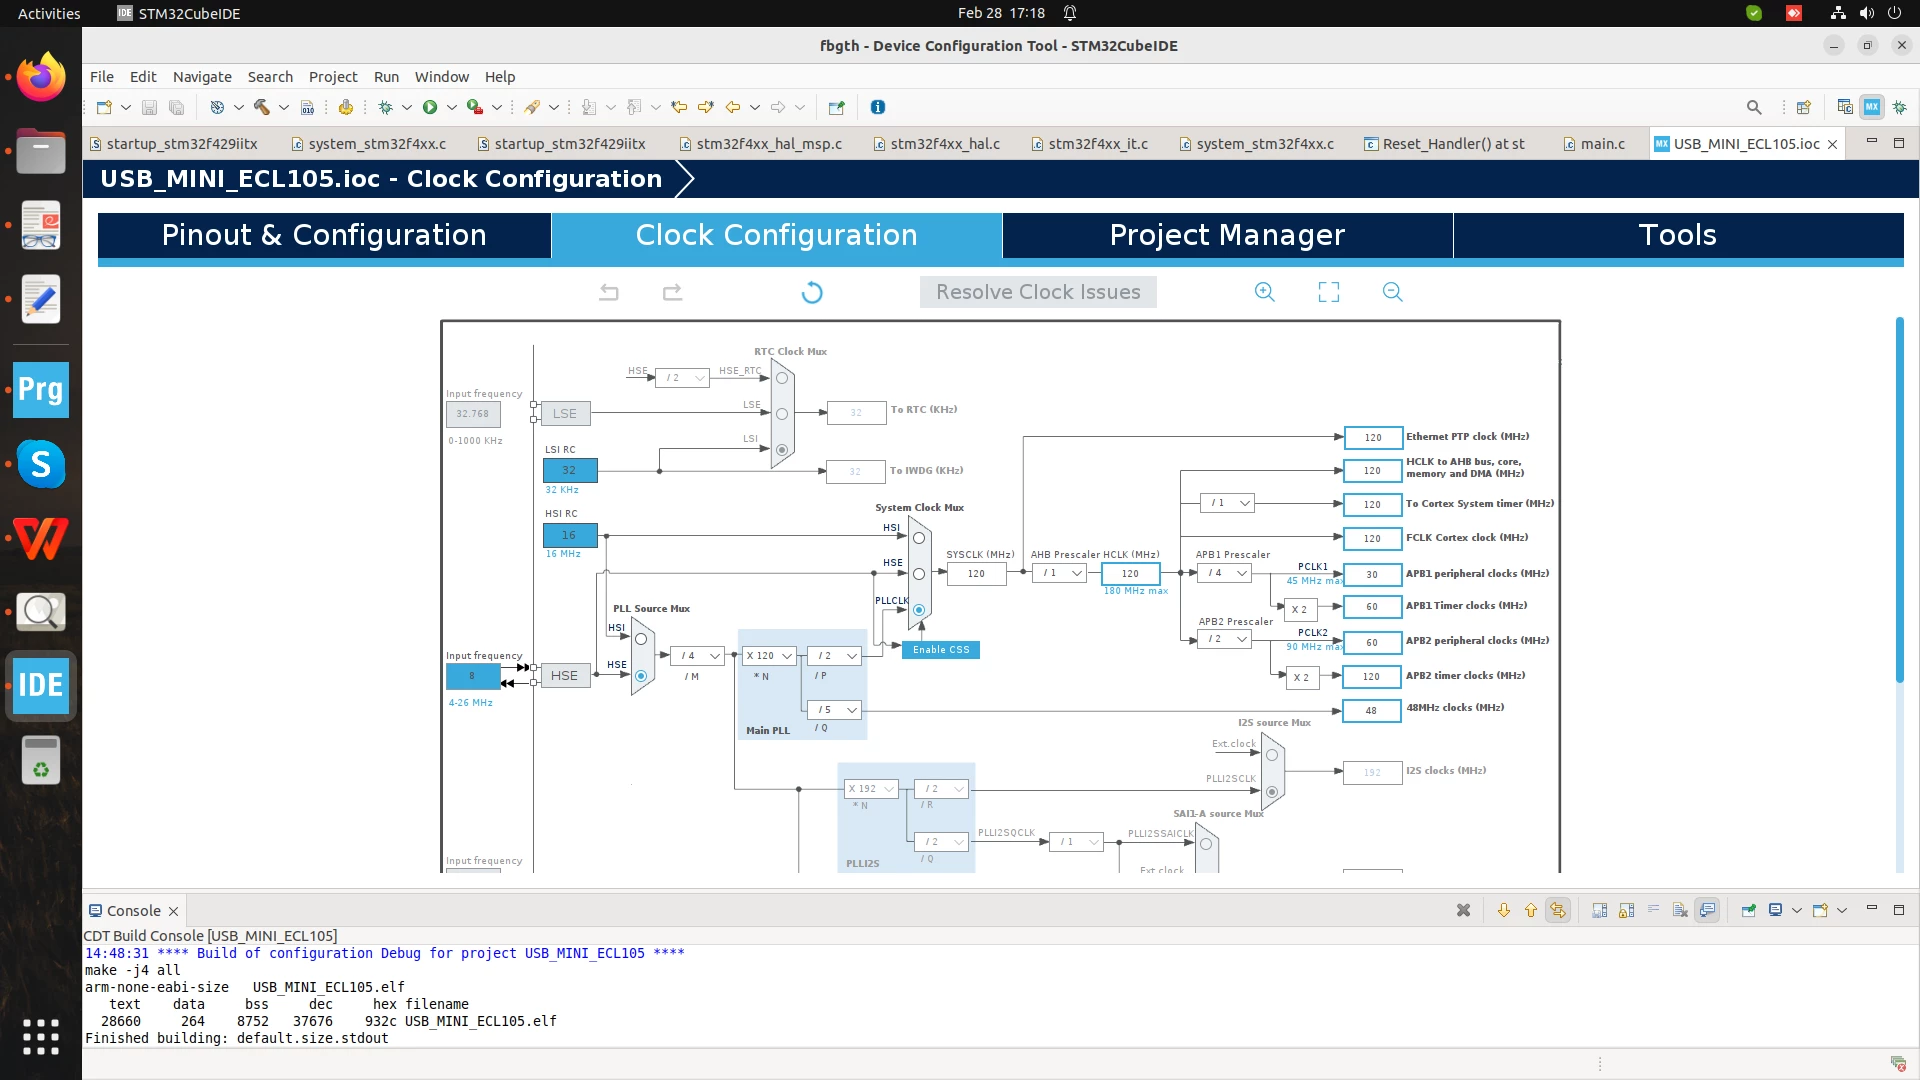Select HSE in PLL Source Mux
The width and height of the screenshot is (1920, 1080).
pos(641,676)
